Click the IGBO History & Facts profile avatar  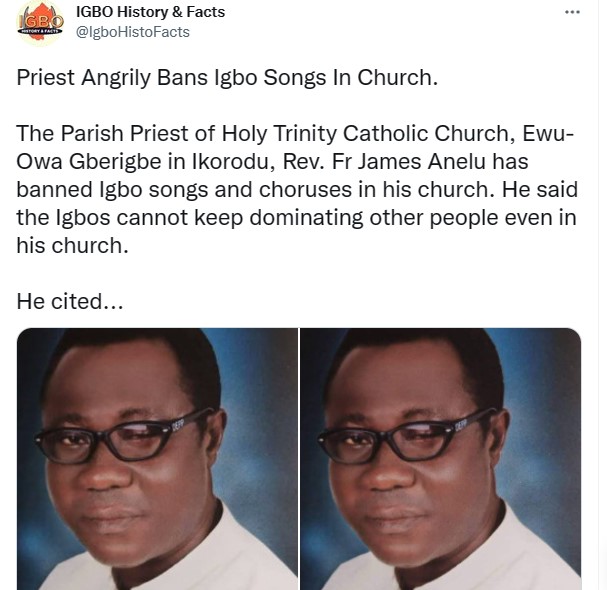coord(41,23)
